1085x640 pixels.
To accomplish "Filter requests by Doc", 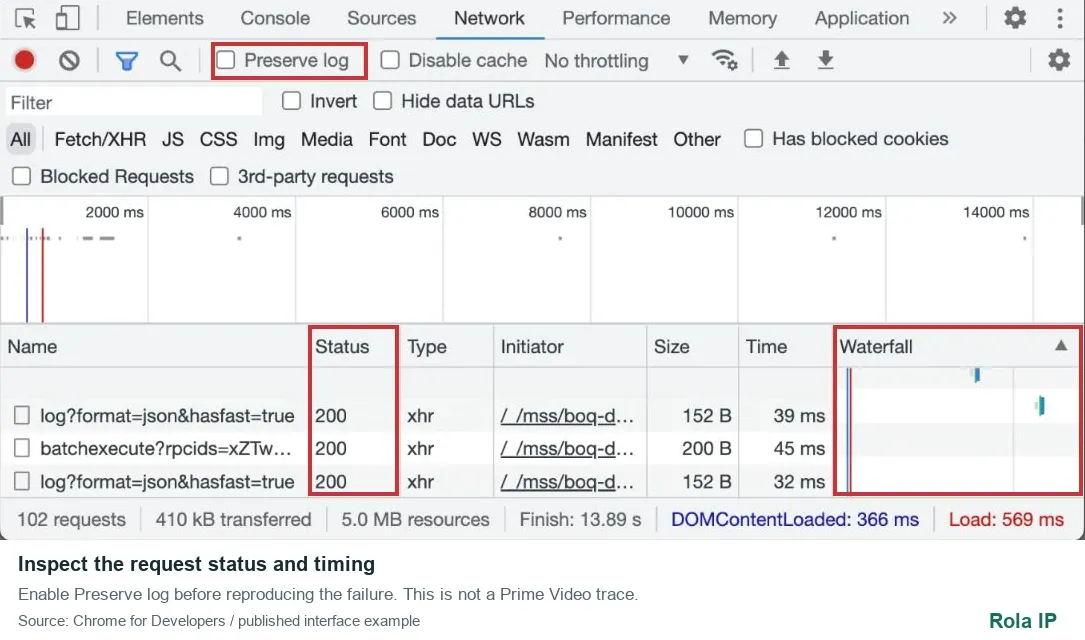I will 439,139.
